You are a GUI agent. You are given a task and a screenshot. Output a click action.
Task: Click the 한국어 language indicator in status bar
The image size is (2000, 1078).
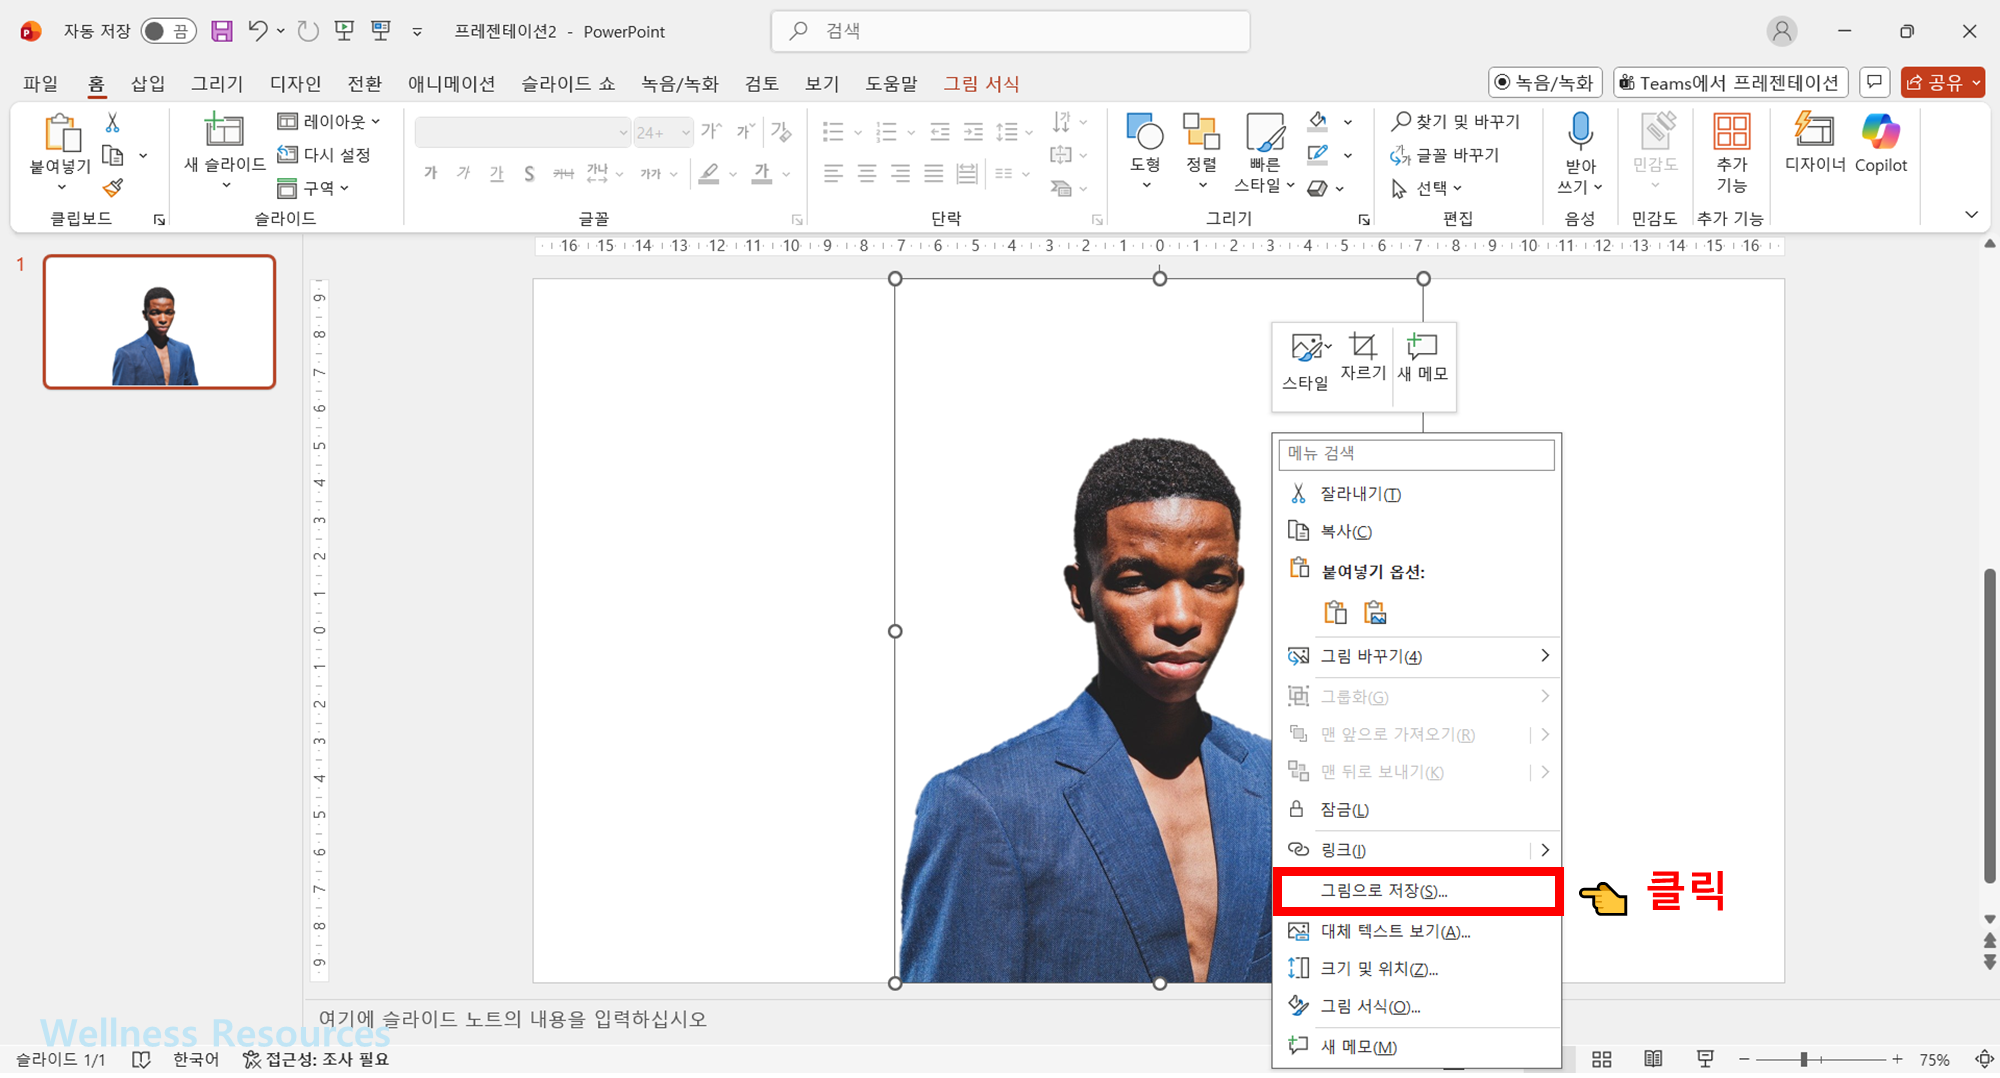click(x=196, y=1059)
